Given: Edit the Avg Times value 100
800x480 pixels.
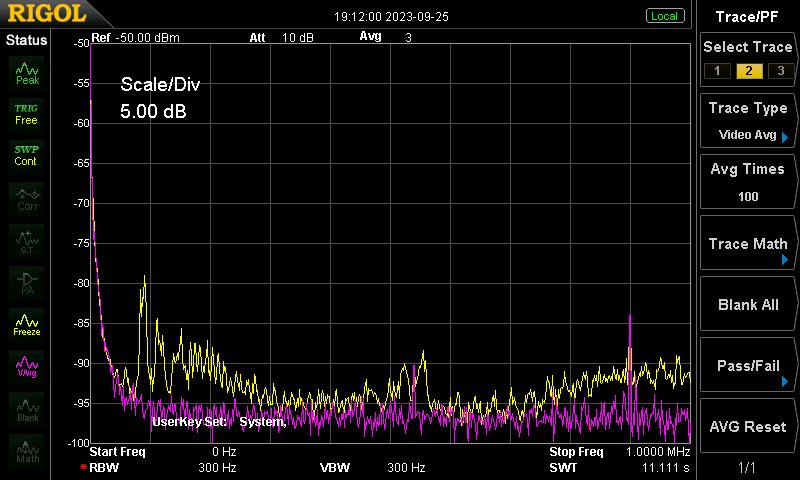Looking at the screenshot, I should pyautogui.click(x=748, y=196).
